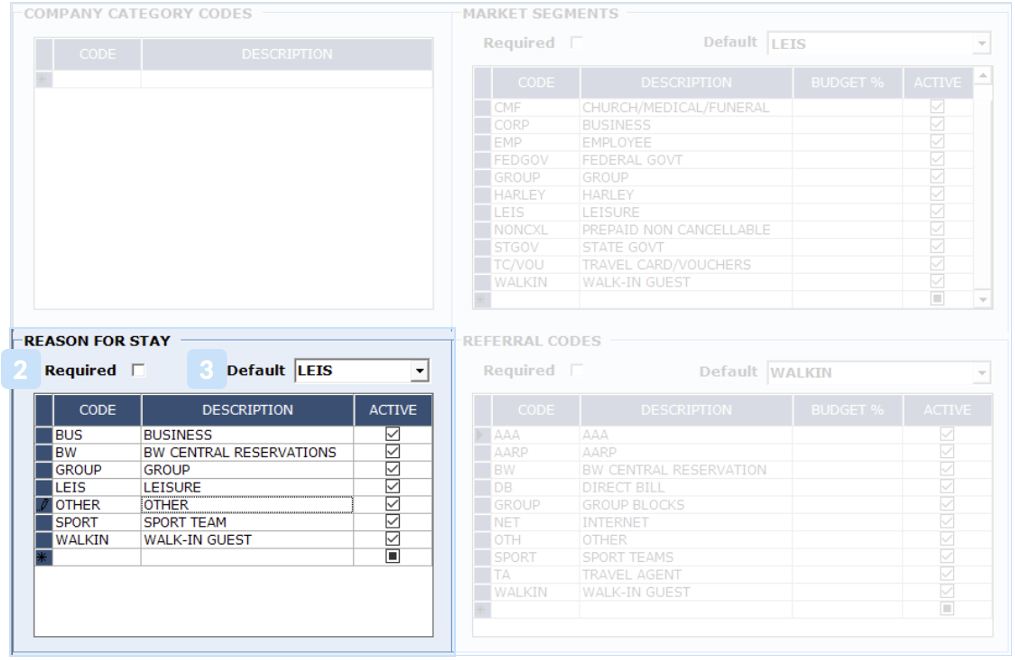Click step 2 callout badge

[x=21, y=370]
